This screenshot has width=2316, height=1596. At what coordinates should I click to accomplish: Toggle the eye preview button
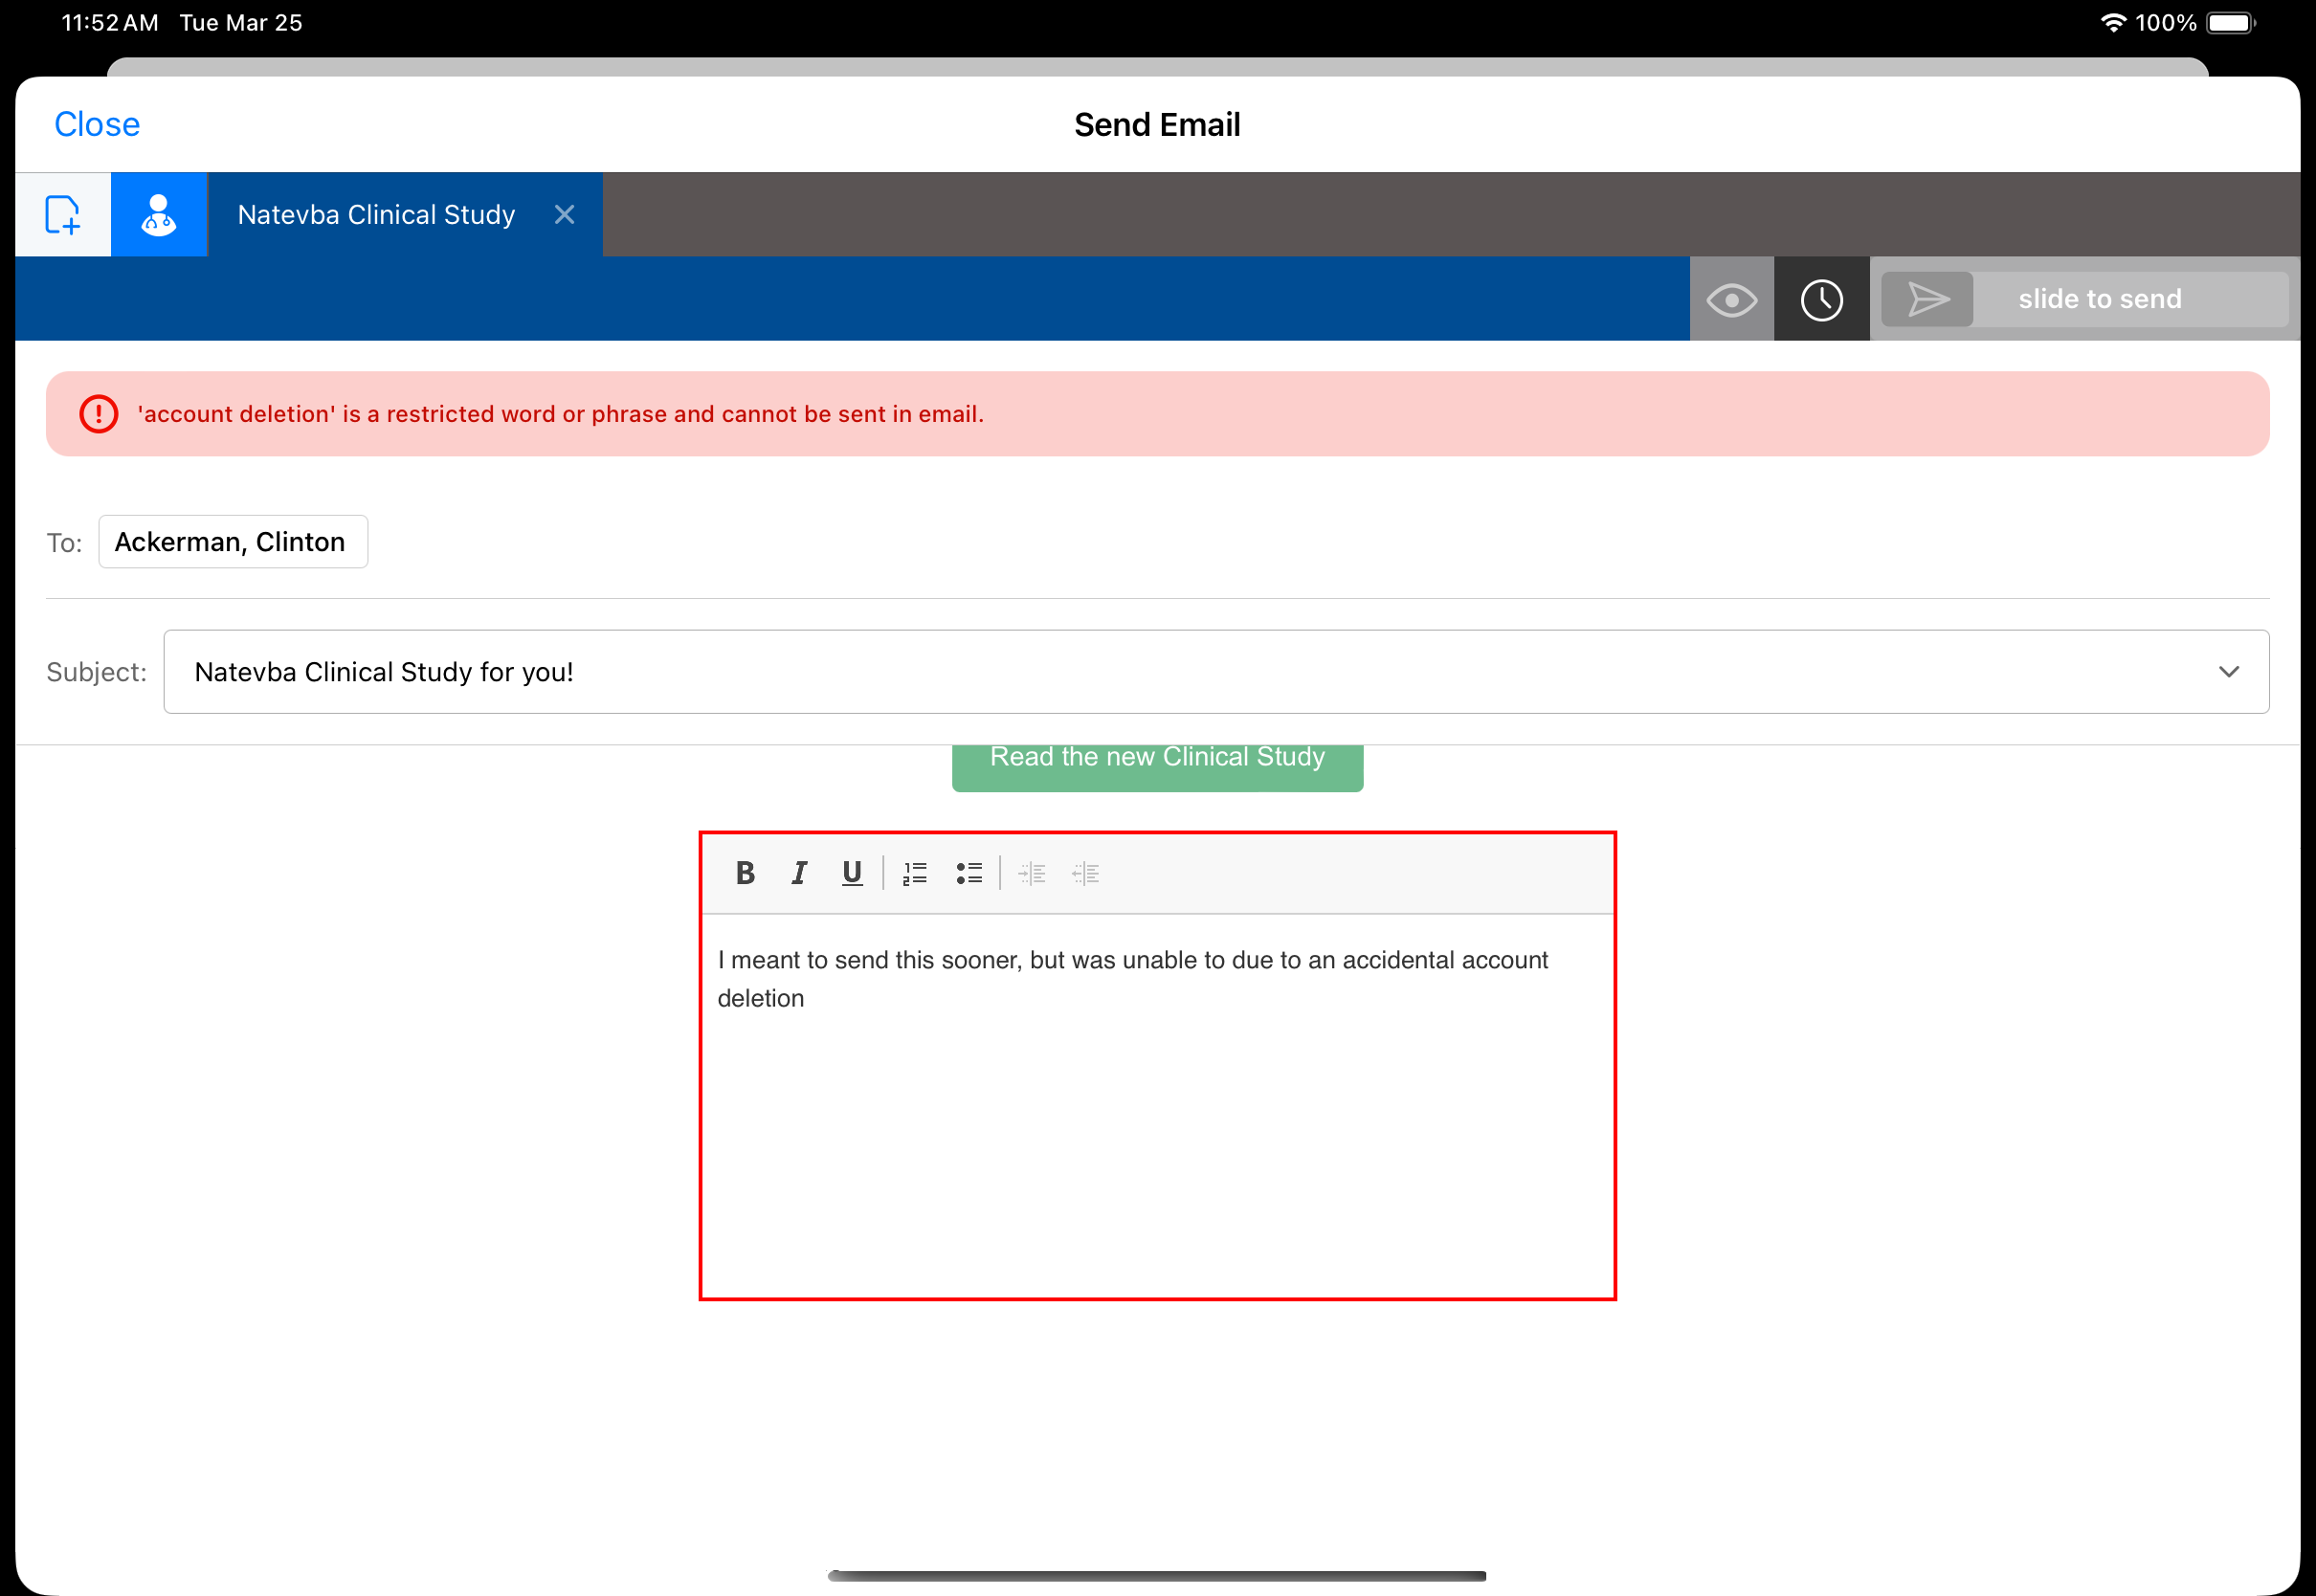(1731, 299)
